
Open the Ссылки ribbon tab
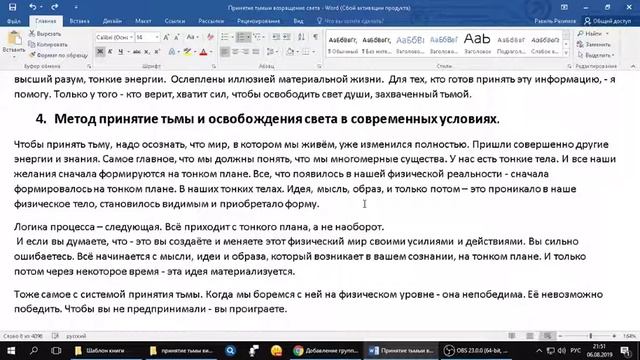(175, 21)
